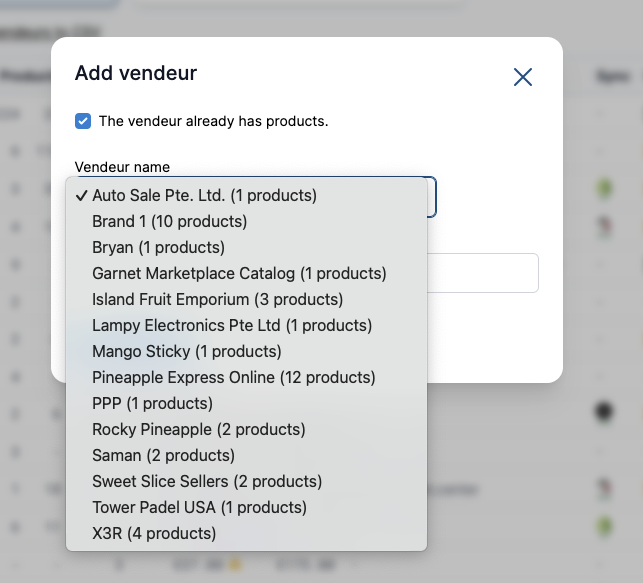The image size is (643, 583).
Task: Click the Vendeur name select box edge
Action: [431, 197]
